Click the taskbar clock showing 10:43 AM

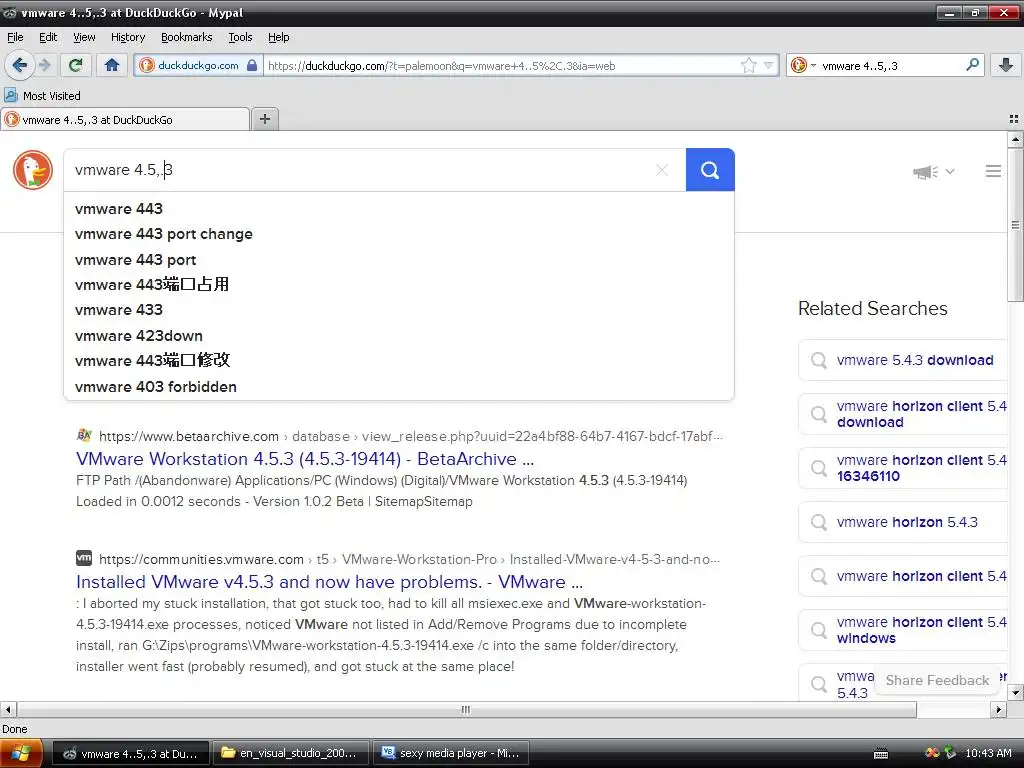click(988, 754)
